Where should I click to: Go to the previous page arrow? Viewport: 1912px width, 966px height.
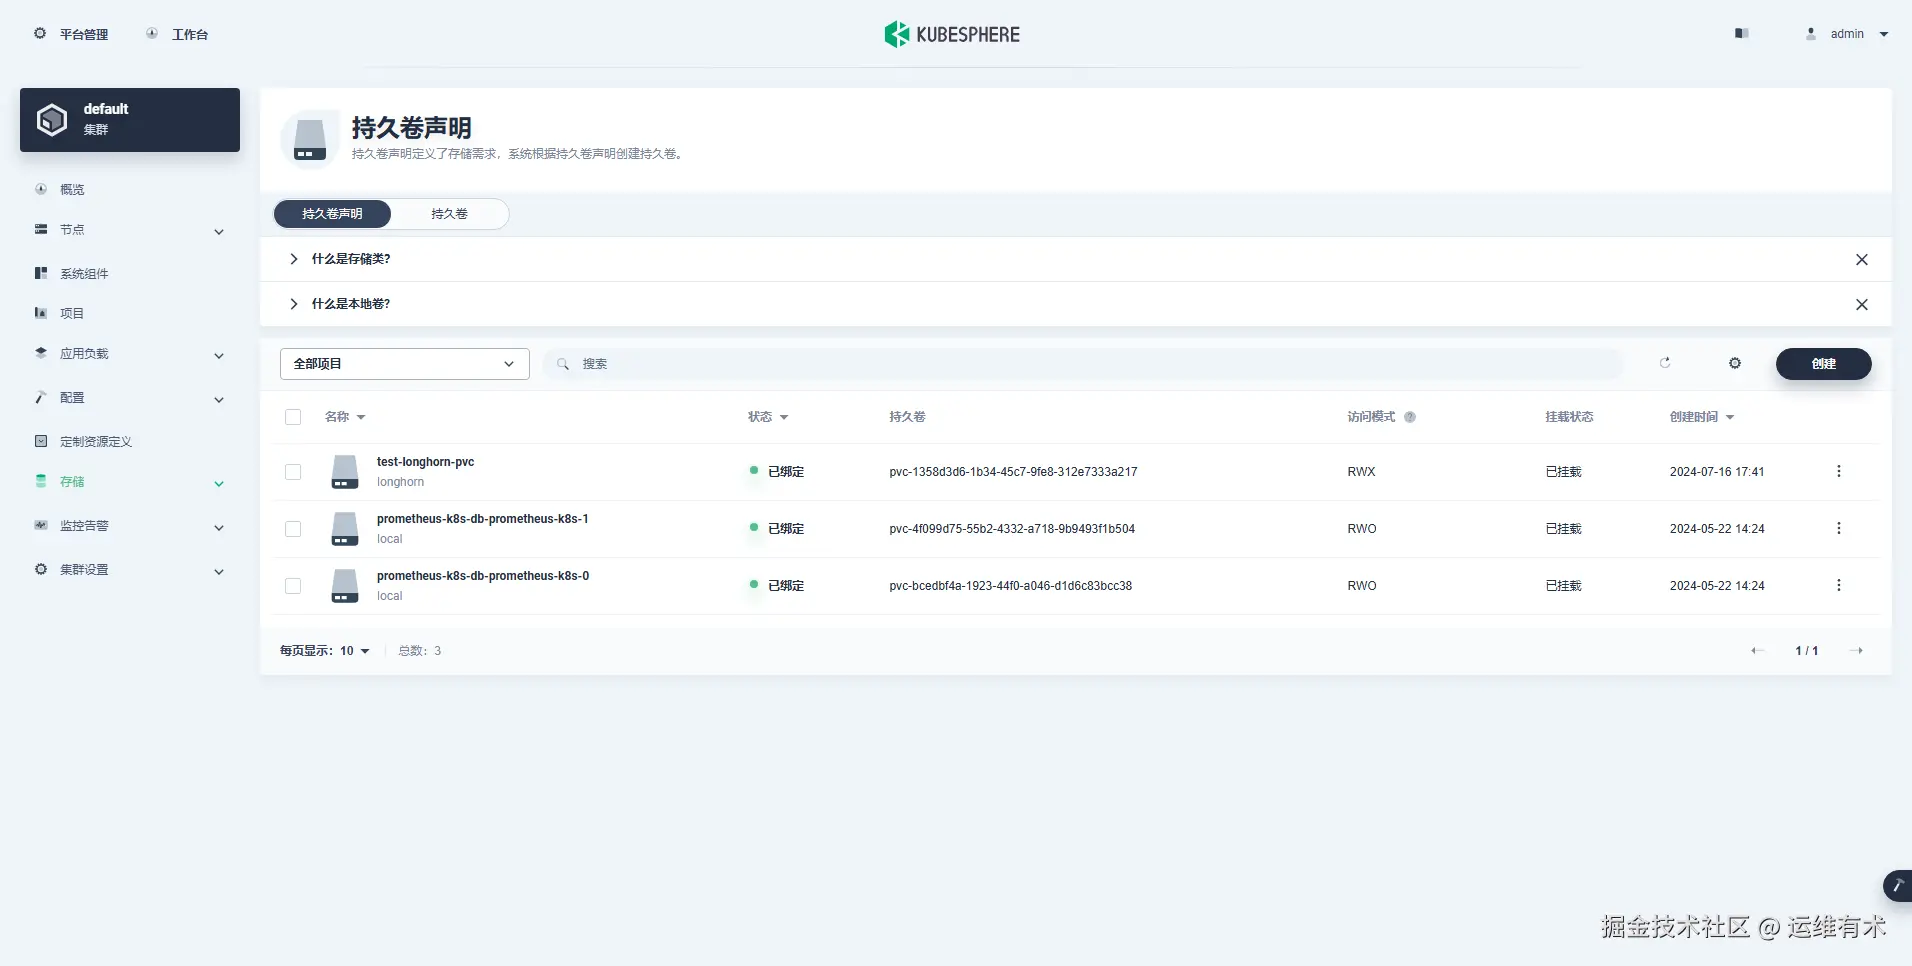pyautogui.click(x=1757, y=651)
